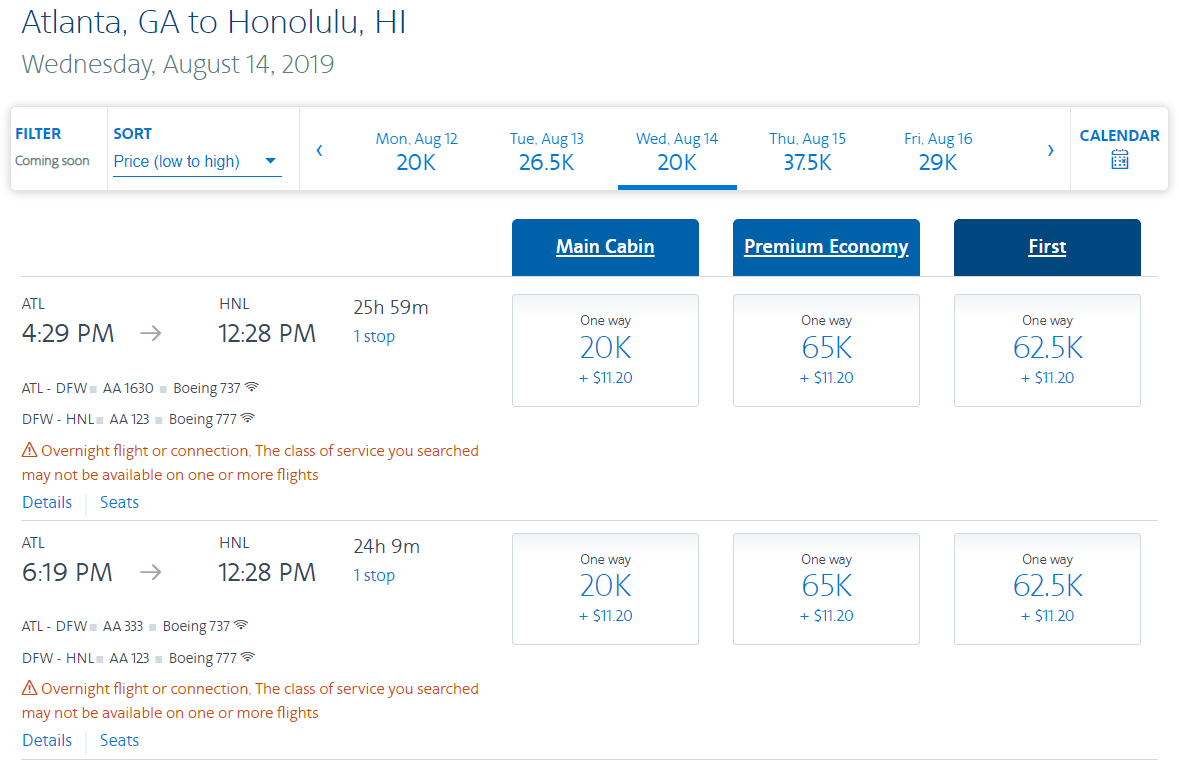Choose the 20K Main Cabin fare for the 4:29 PM flight

605,350
